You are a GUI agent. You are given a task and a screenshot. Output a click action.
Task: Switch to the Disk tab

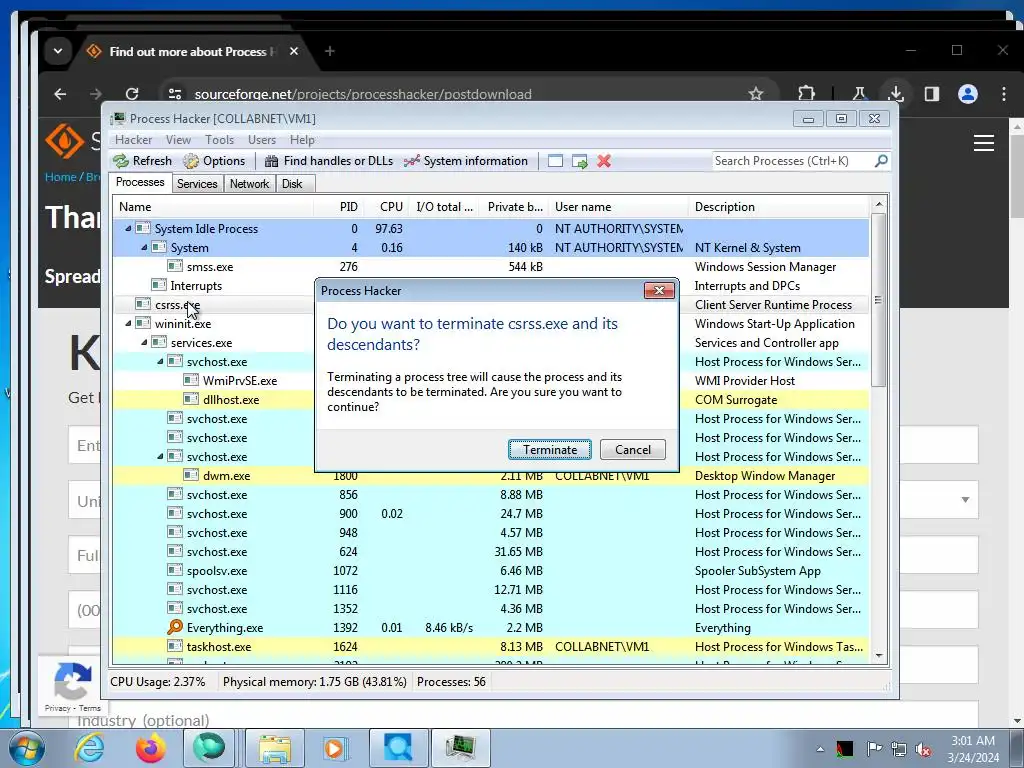click(x=292, y=184)
